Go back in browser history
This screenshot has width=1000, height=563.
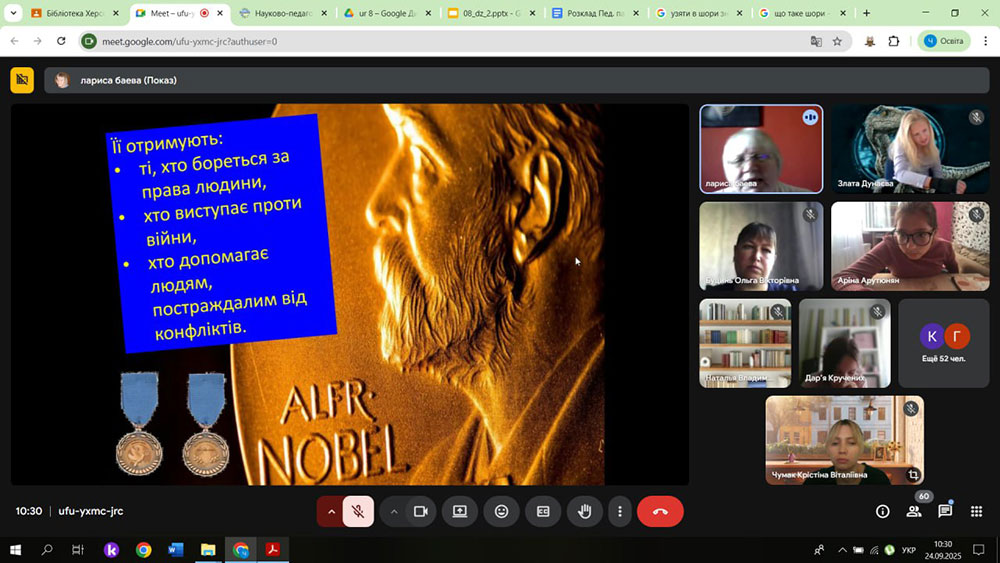tap(15, 41)
